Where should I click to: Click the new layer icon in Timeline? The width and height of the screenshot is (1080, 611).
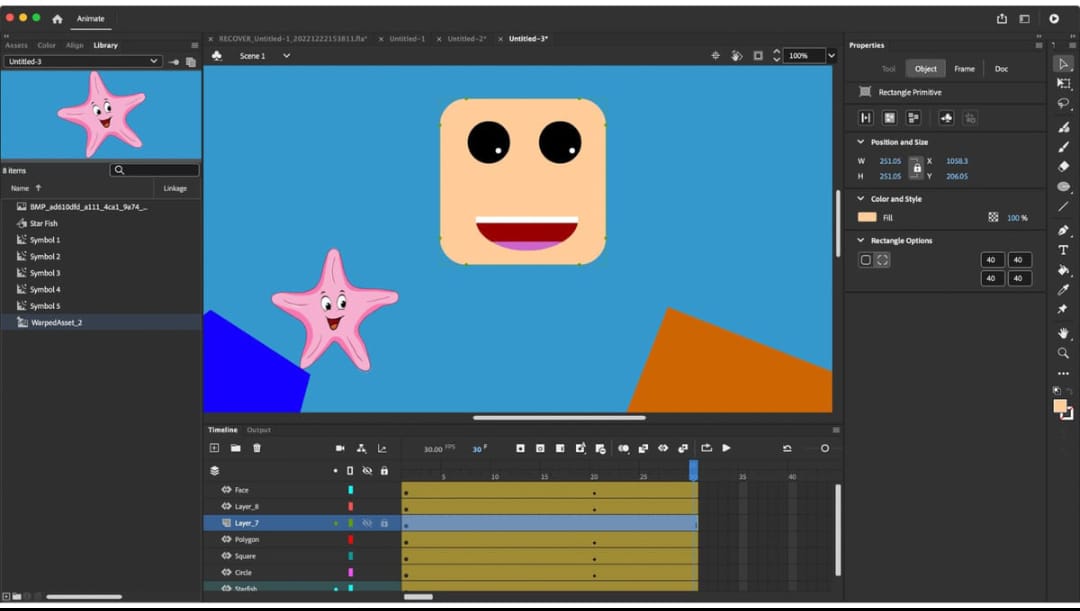214,448
